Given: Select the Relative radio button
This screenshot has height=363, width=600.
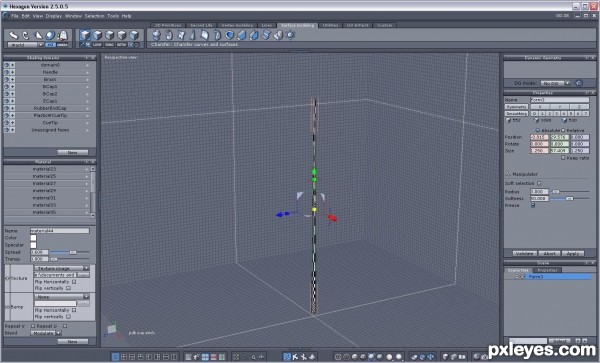Looking at the screenshot, I should tap(563, 130).
